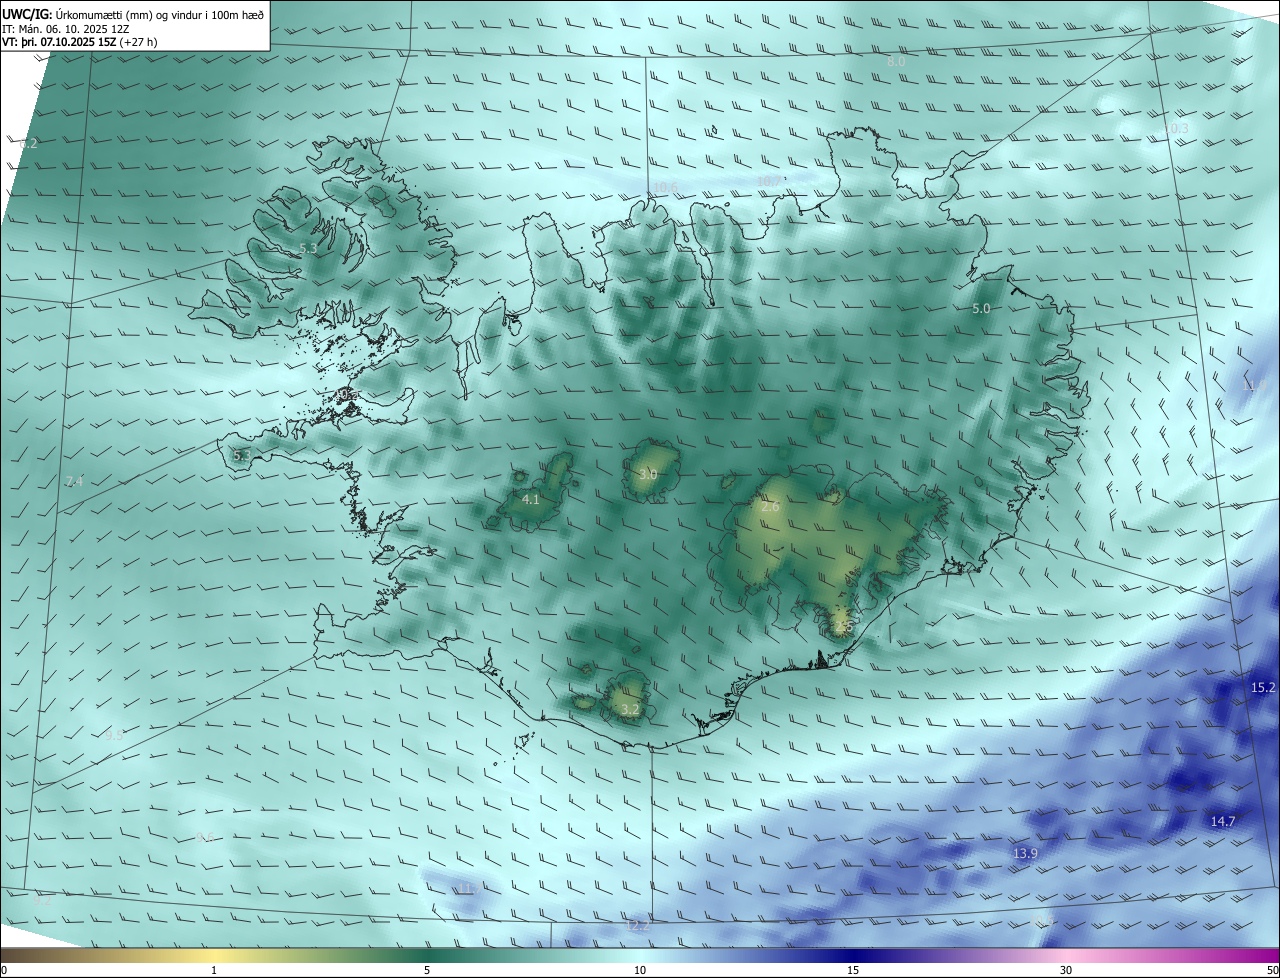Viewport: 1280px width, 978px height.
Task: Click the colorbar label 10
Action: pyautogui.click(x=640, y=970)
